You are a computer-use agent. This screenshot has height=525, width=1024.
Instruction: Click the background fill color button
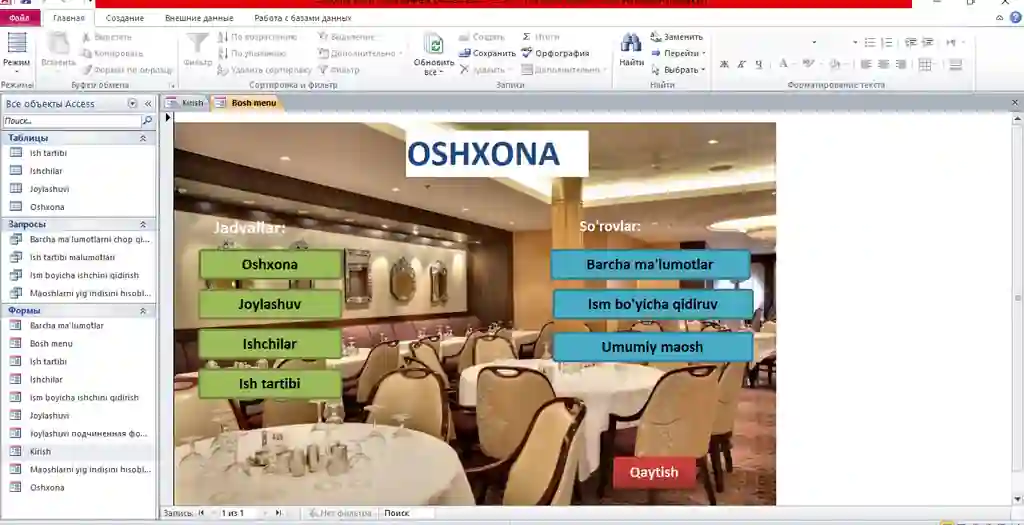pyautogui.click(x=835, y=64)
